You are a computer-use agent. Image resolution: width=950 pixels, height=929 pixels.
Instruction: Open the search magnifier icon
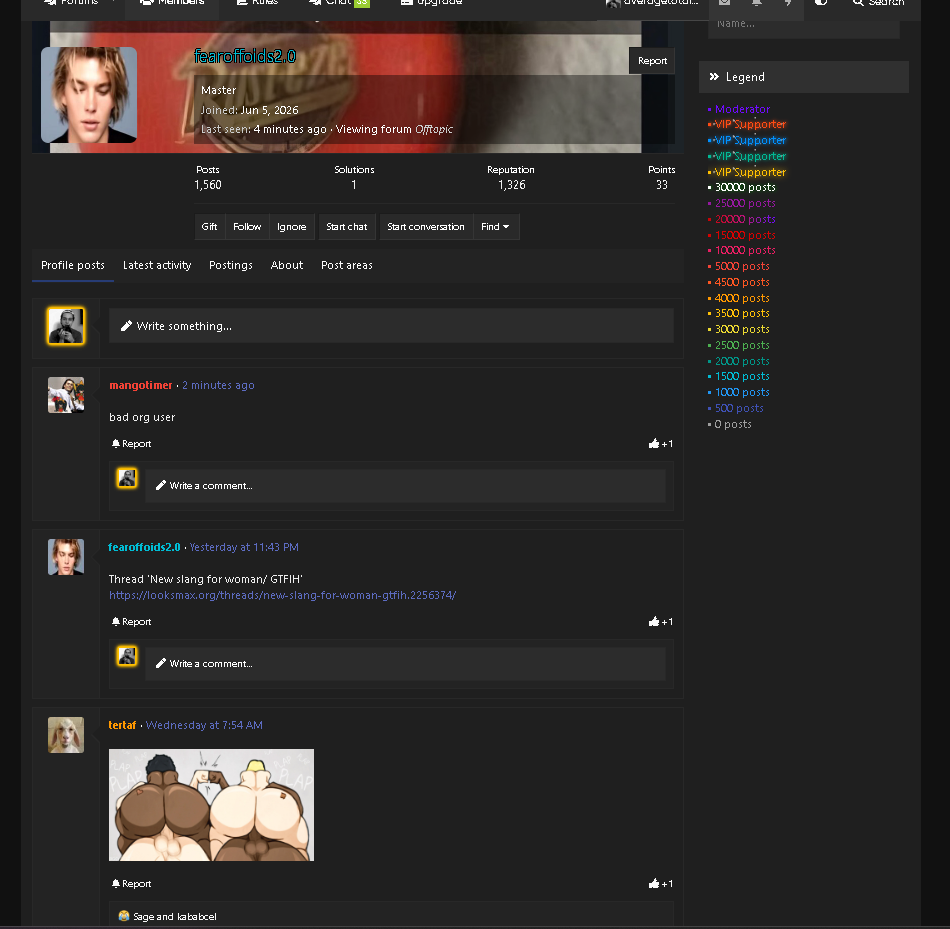[x=857, y=2]
